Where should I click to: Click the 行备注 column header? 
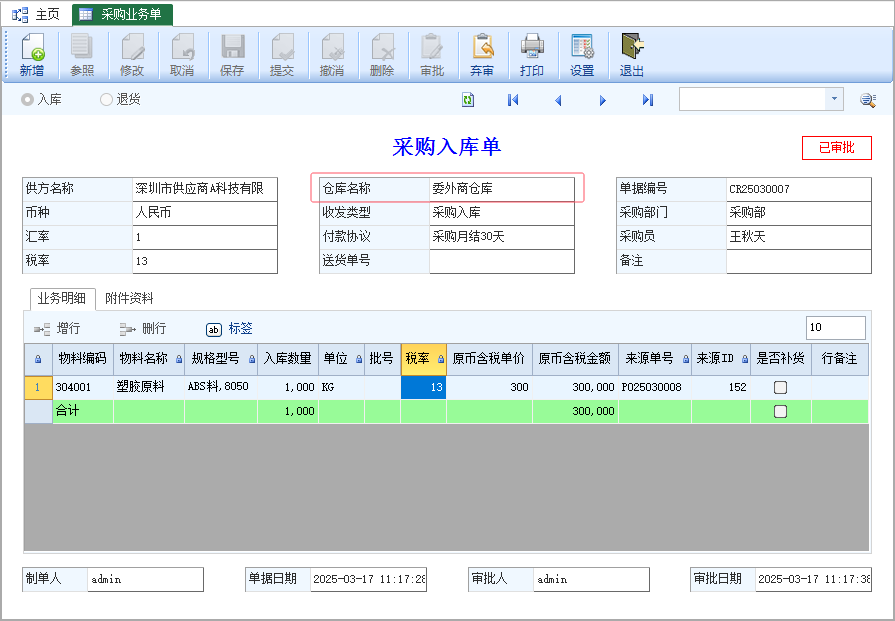(840, 358)
